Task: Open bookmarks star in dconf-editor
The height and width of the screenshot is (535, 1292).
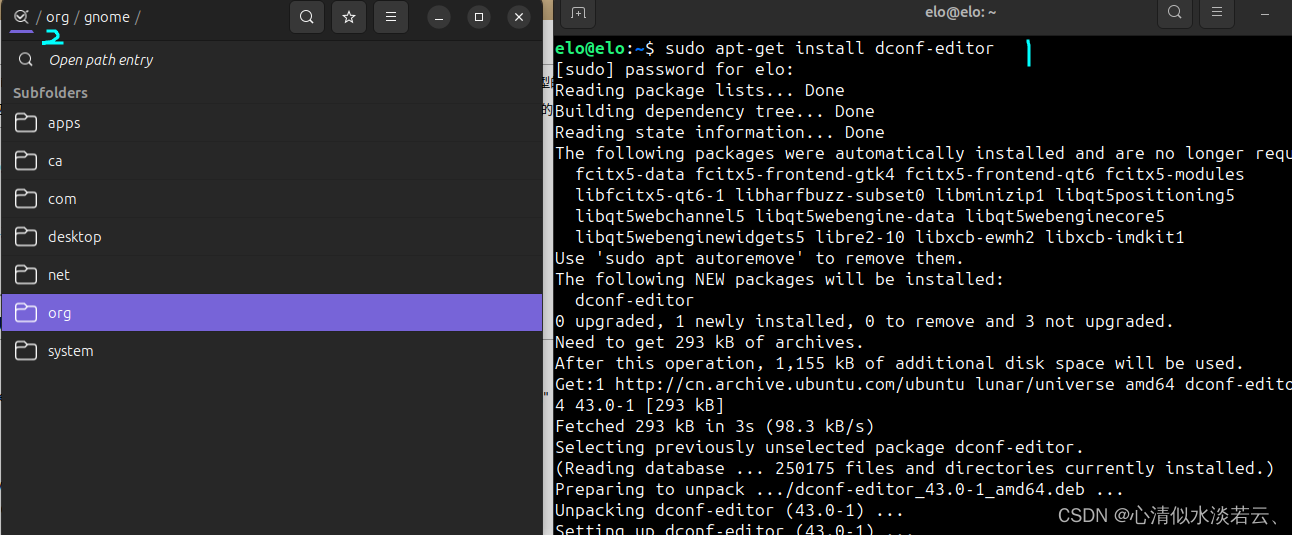Action: click(349, 17)
